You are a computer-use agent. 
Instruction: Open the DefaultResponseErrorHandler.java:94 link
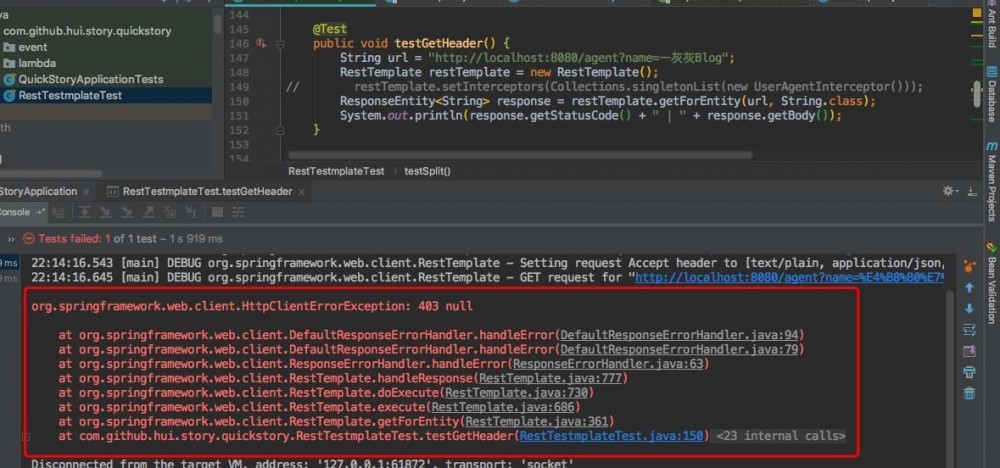[680, 335]
